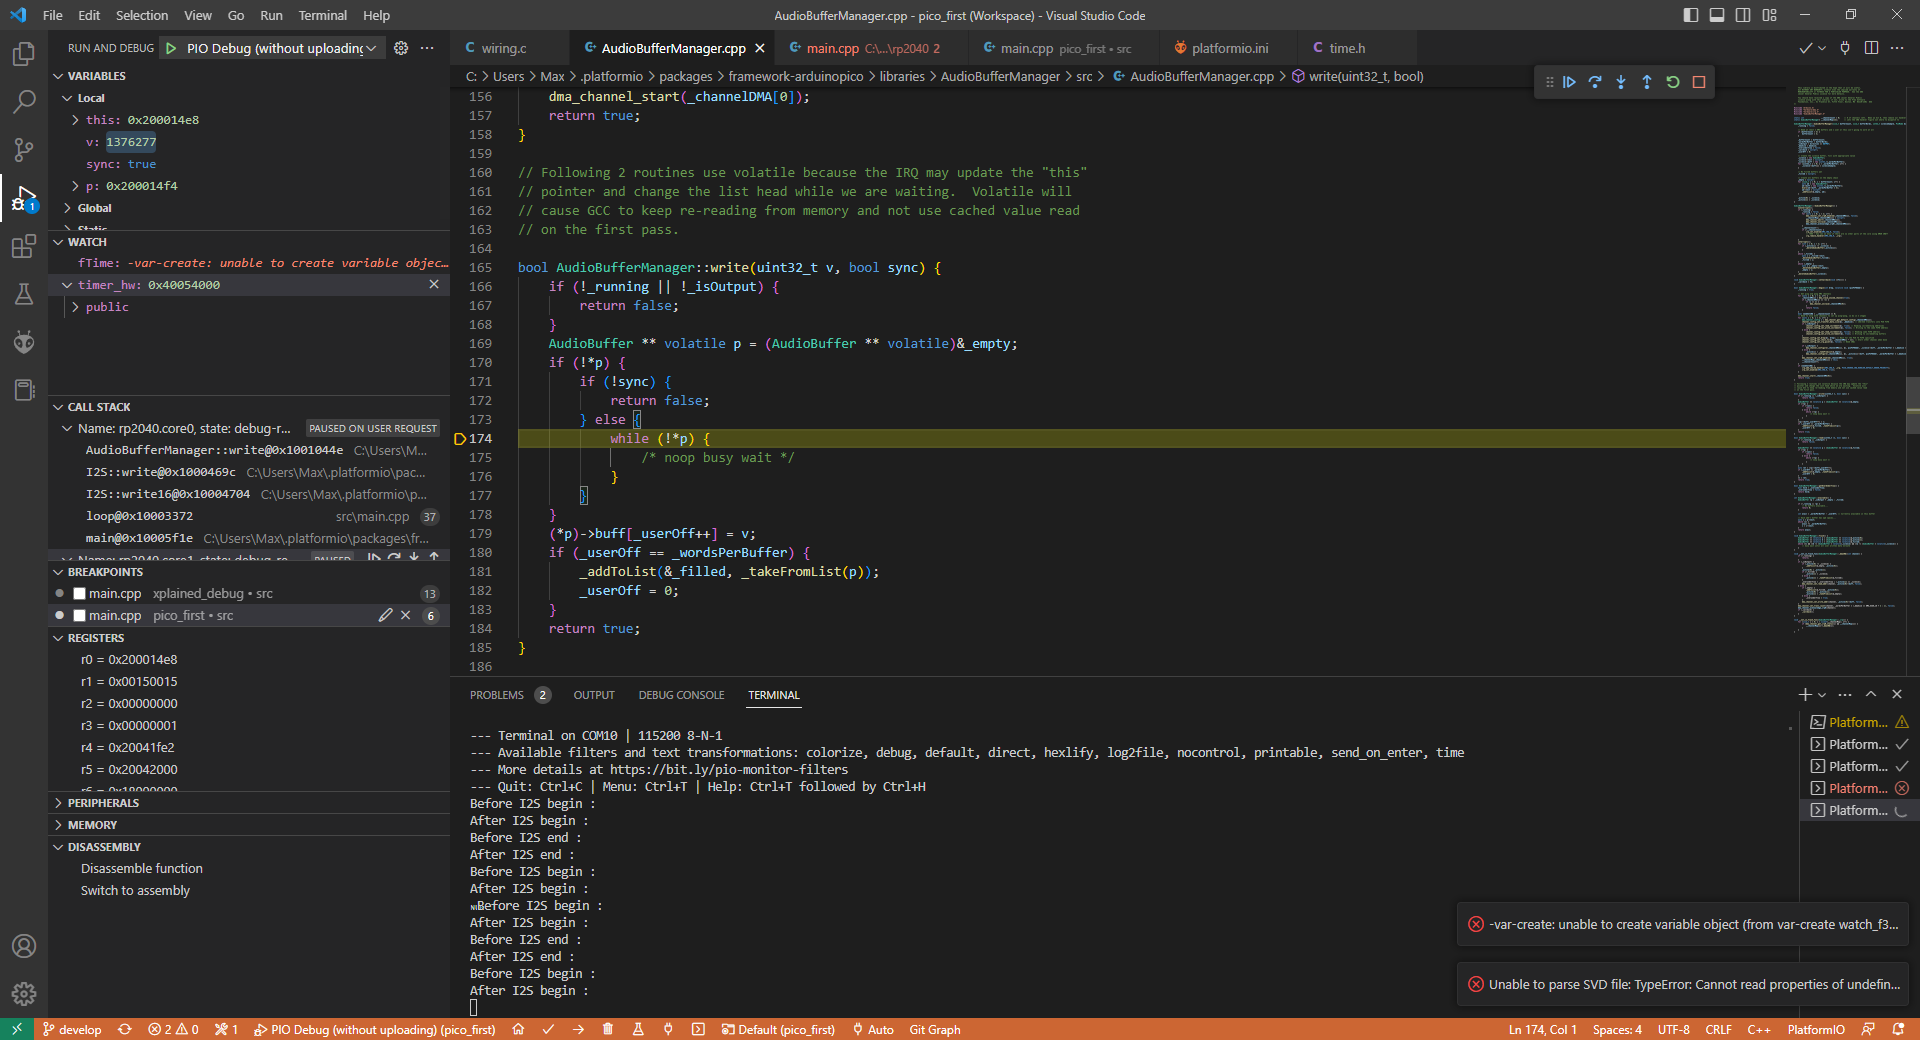The width and height of the screenshot is (1920, 1040).
Task: Stop the debugger
Action: pos(1699,82)
